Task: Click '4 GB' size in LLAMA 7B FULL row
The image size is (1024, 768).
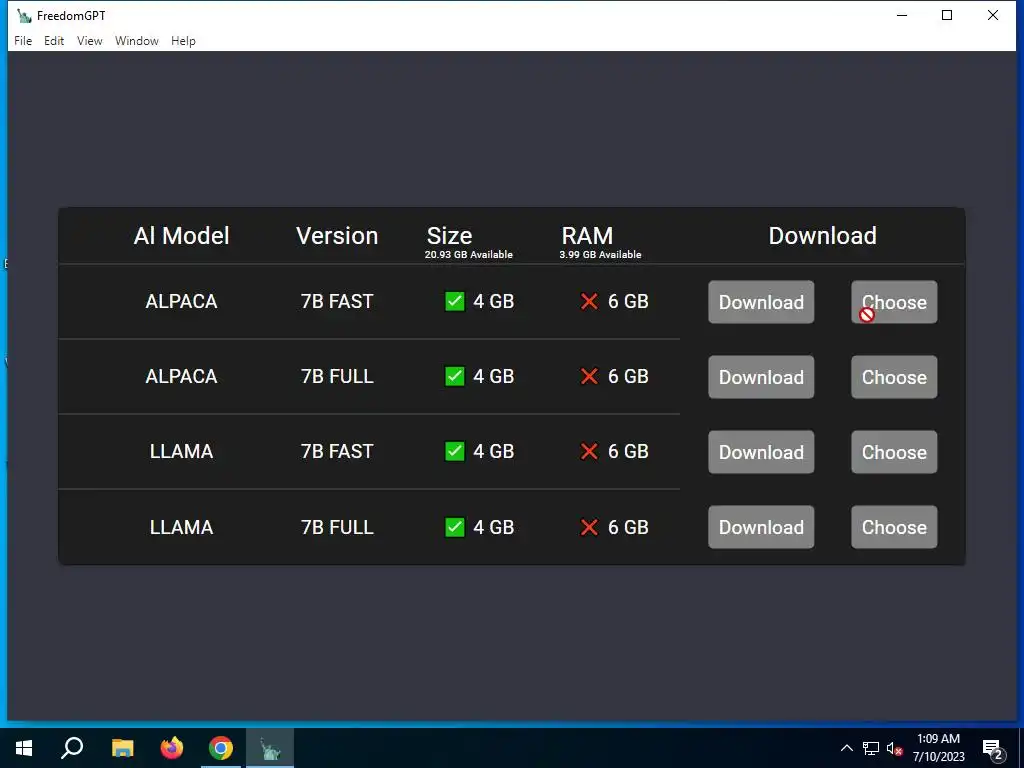Action: click(494, 527)
